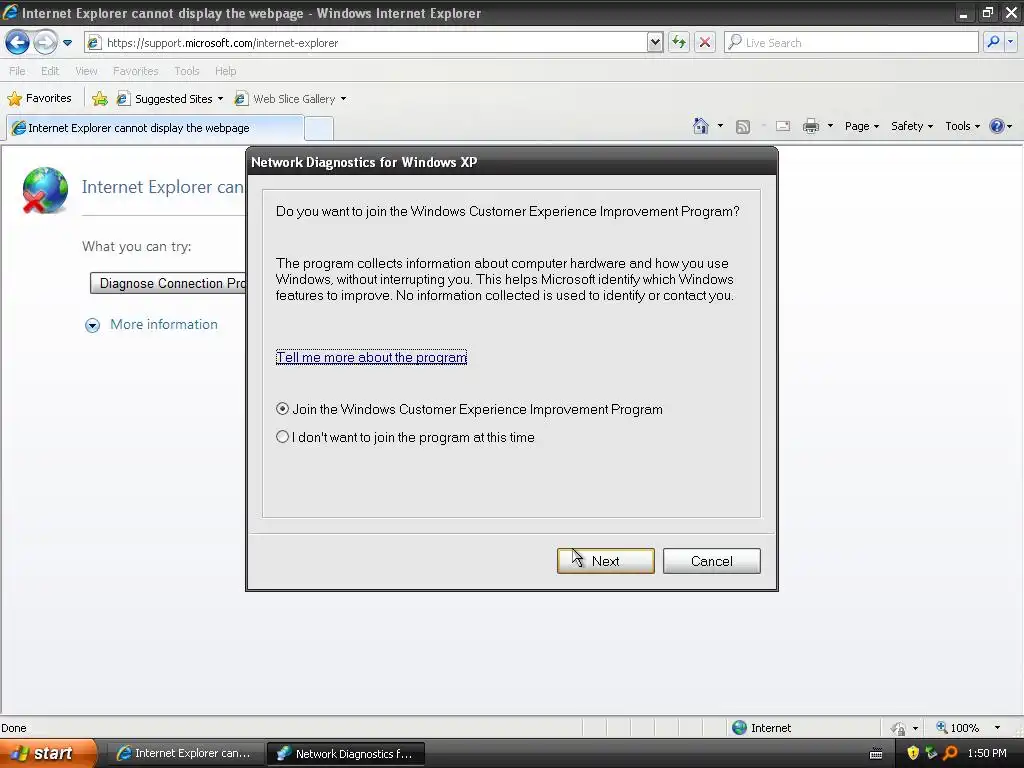Click the Home icon in command bar
The width and height of the screenshot is (1024, 768).
click(x=701, y=126)
